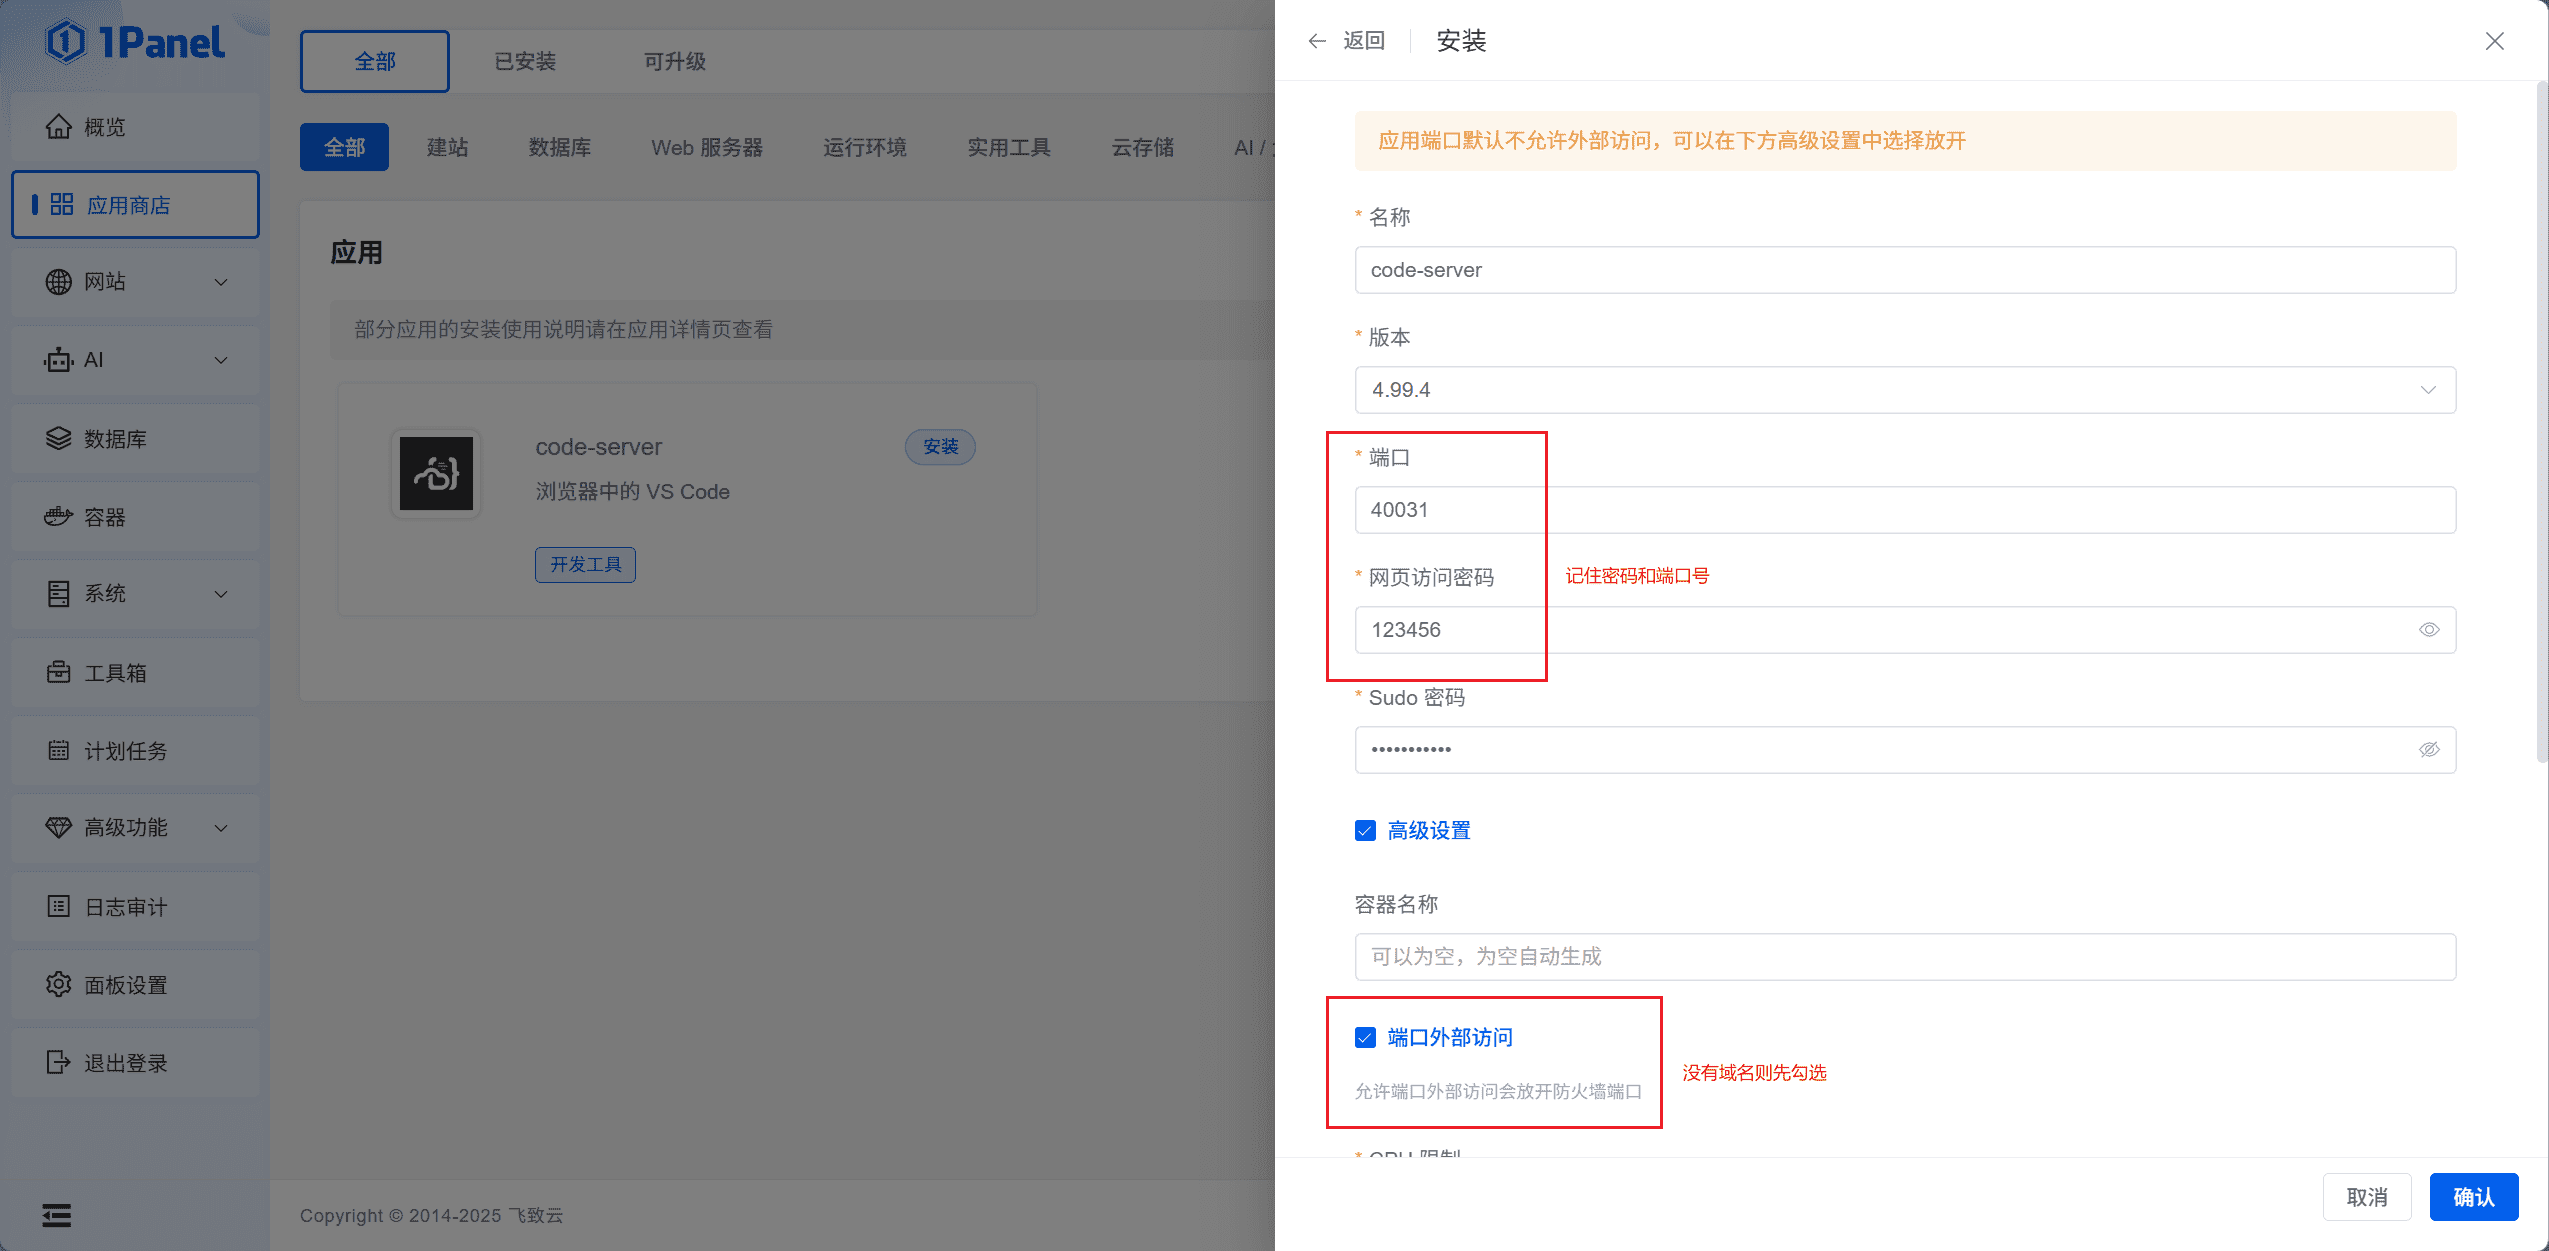Open 容器 in the sidebar
The image size is (2549, 1251).
pyautogui.click(x=135, y=517)
